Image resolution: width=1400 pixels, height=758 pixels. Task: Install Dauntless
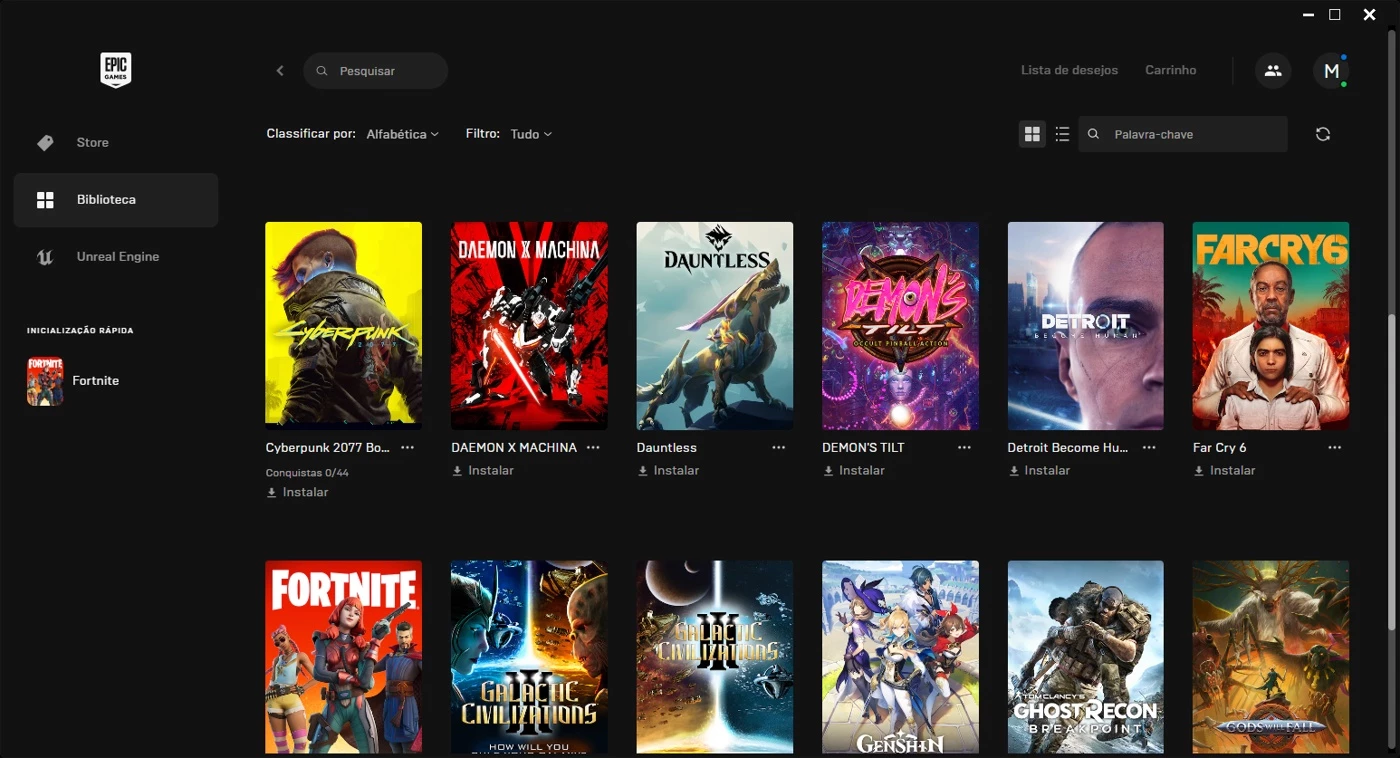point(668,470)
